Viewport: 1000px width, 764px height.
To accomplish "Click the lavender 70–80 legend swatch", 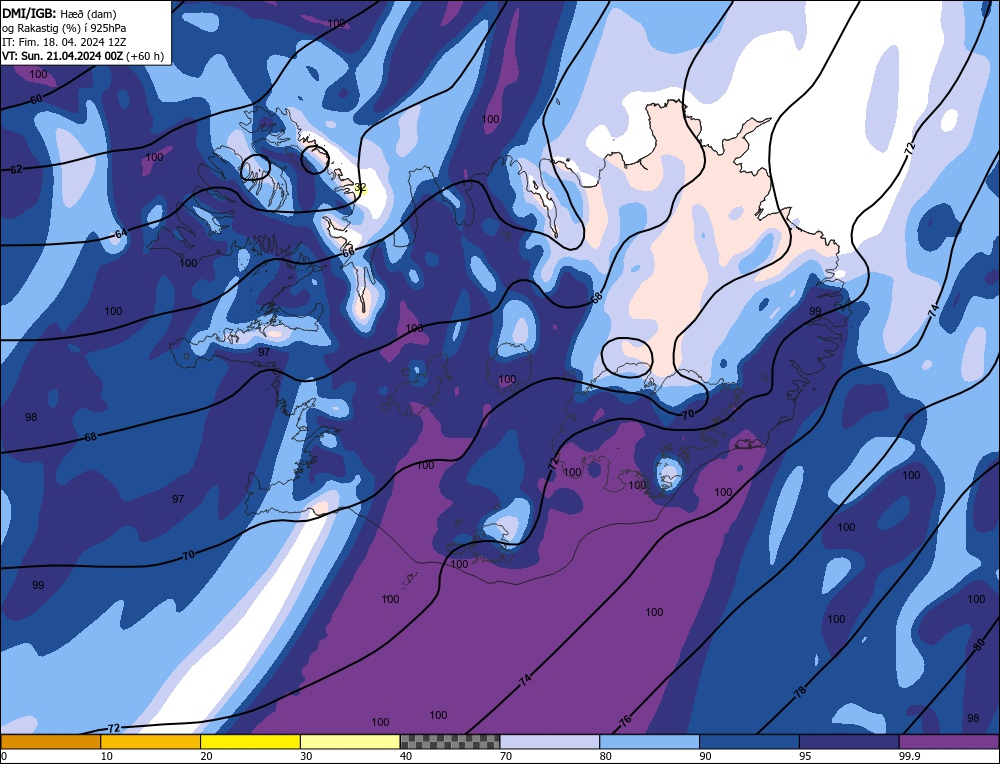I will coord(550,742).
